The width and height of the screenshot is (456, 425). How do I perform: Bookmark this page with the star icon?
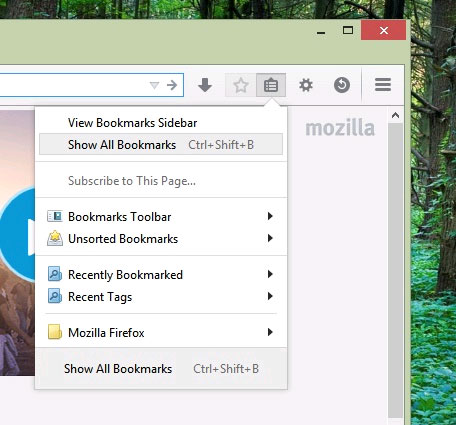pos(241,85)
